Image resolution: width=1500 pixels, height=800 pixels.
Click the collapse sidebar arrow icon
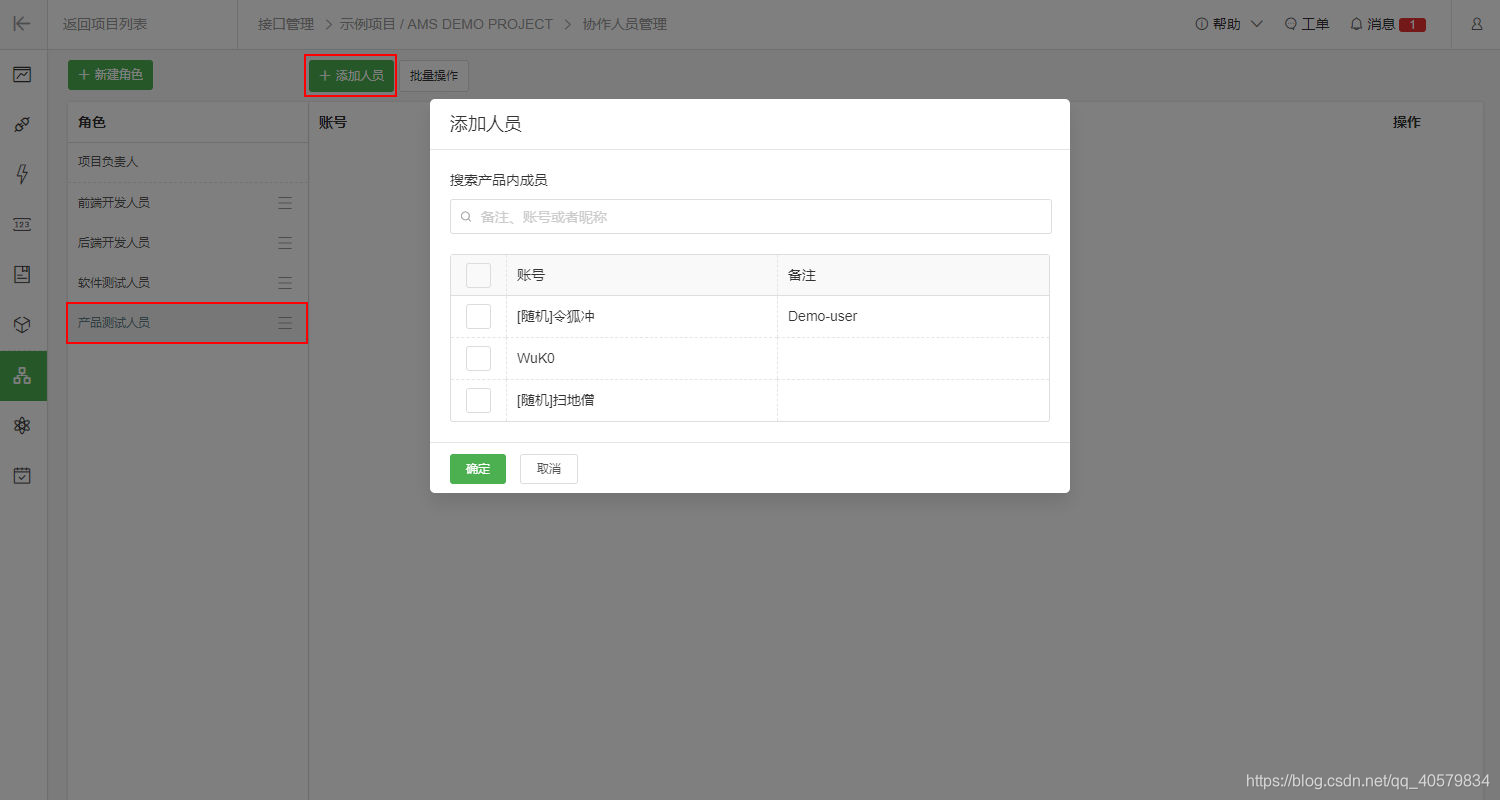[x=22, y=24]
